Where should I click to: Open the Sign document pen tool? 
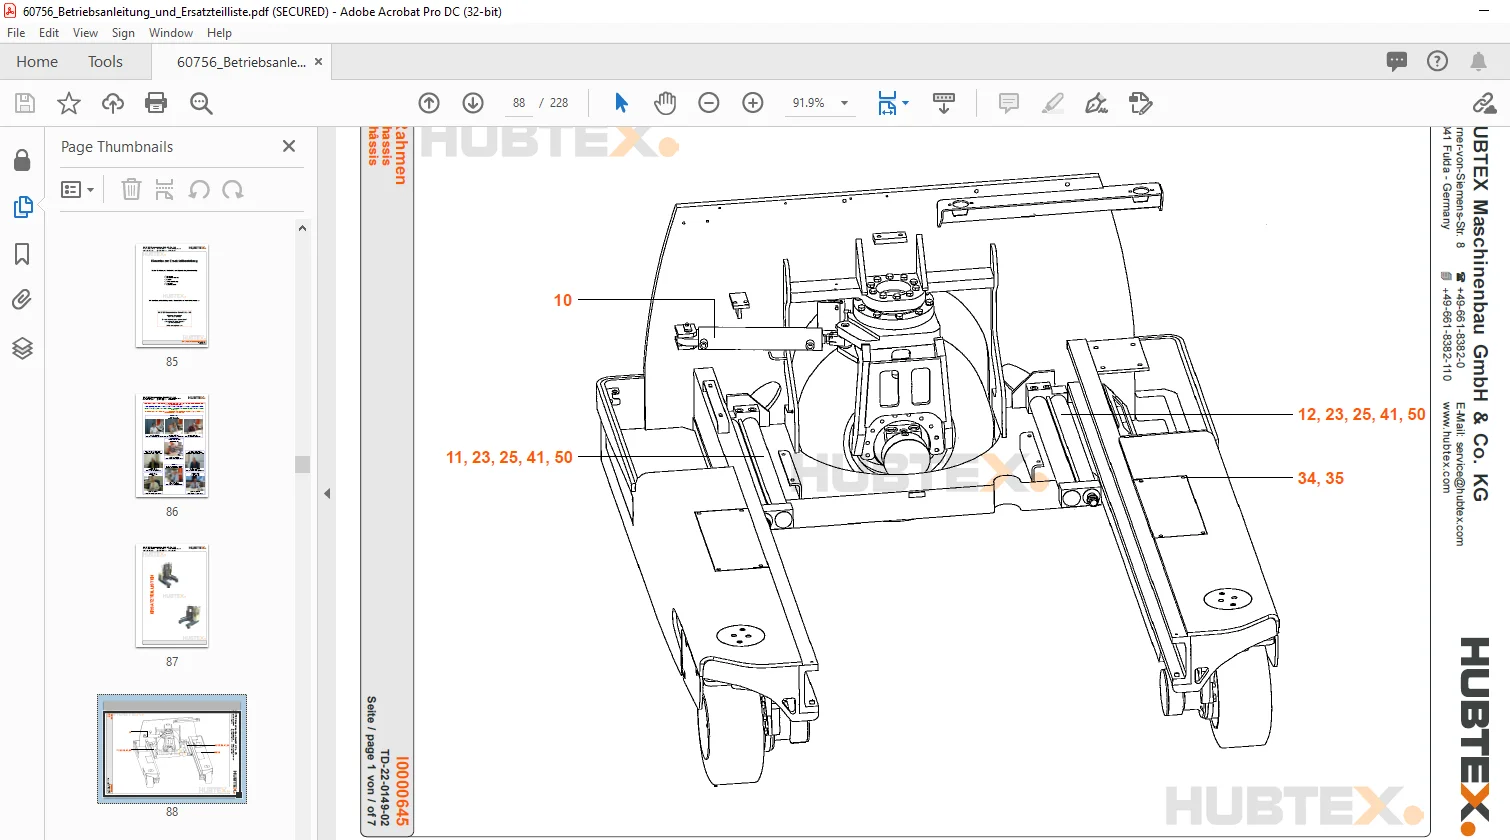pos(1097,103)
